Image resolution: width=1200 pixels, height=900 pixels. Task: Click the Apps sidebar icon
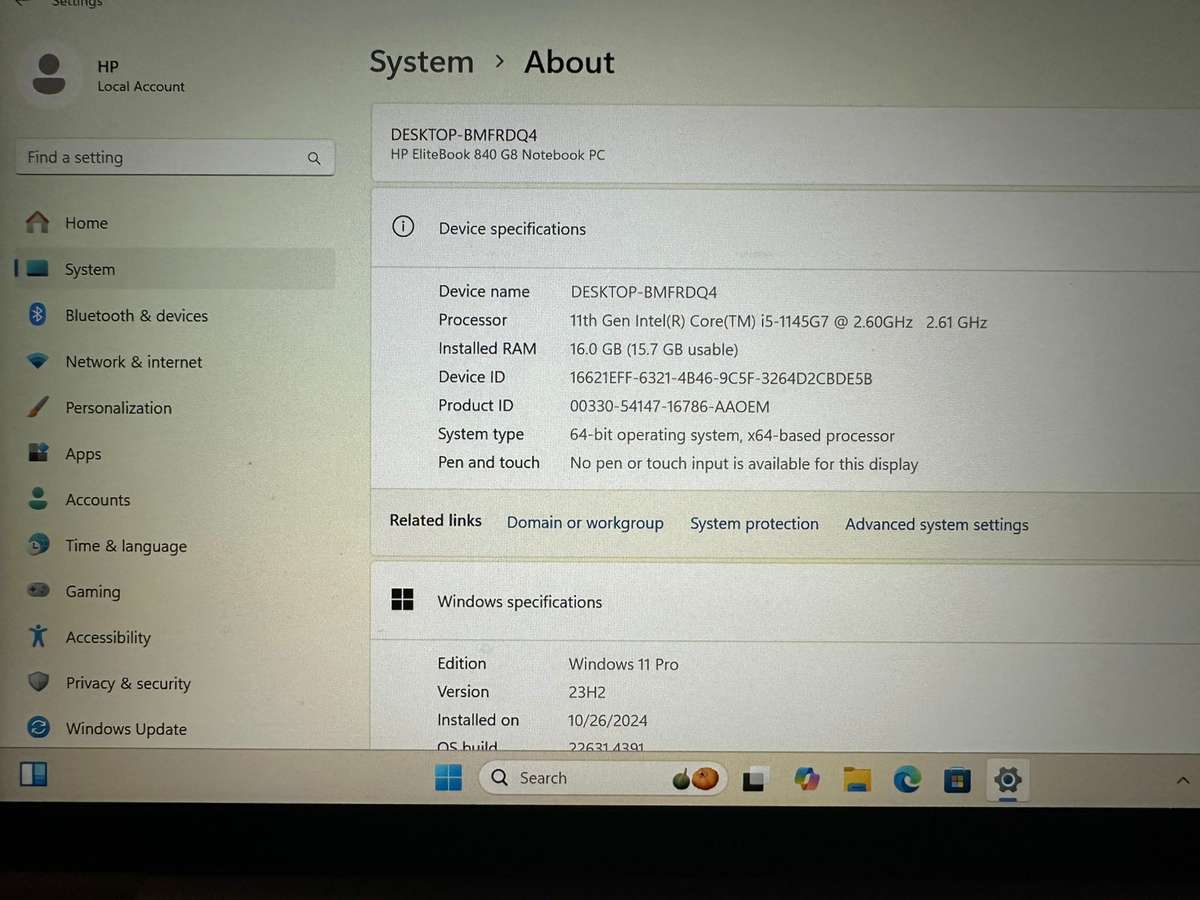37,453
